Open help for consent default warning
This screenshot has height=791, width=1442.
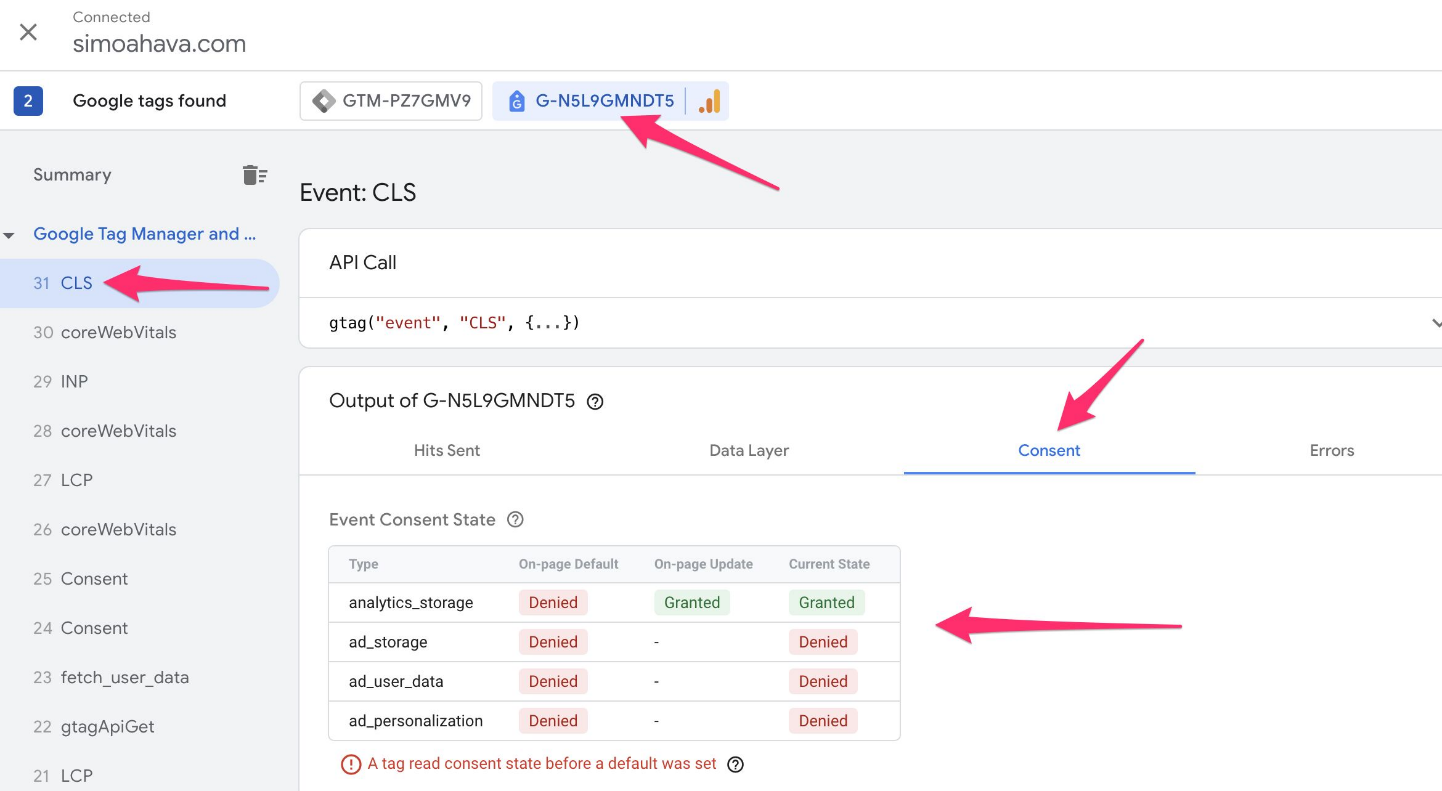[x=735, y=764]
